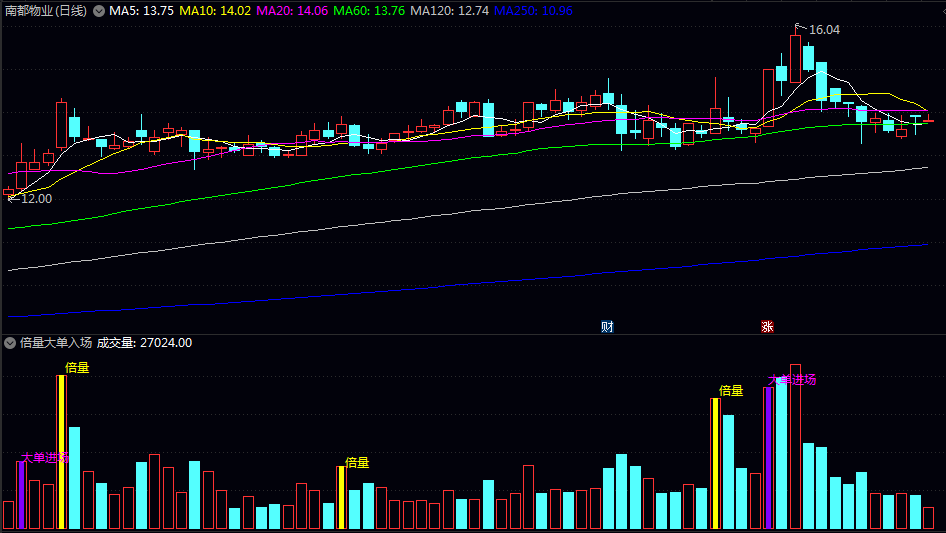Click the 倍量 label nearest the right side
Viewport: 946px width, 533px height.
731,391
